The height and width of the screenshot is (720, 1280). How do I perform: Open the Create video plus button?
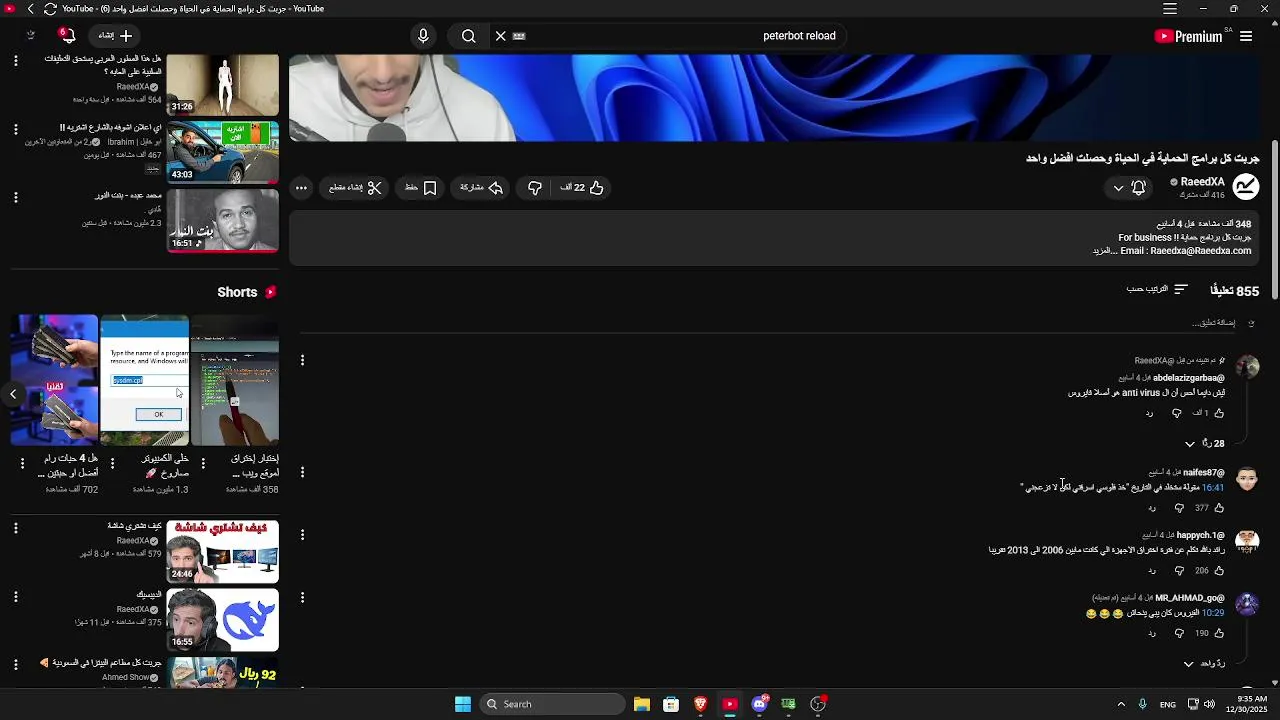pos(115,36)
